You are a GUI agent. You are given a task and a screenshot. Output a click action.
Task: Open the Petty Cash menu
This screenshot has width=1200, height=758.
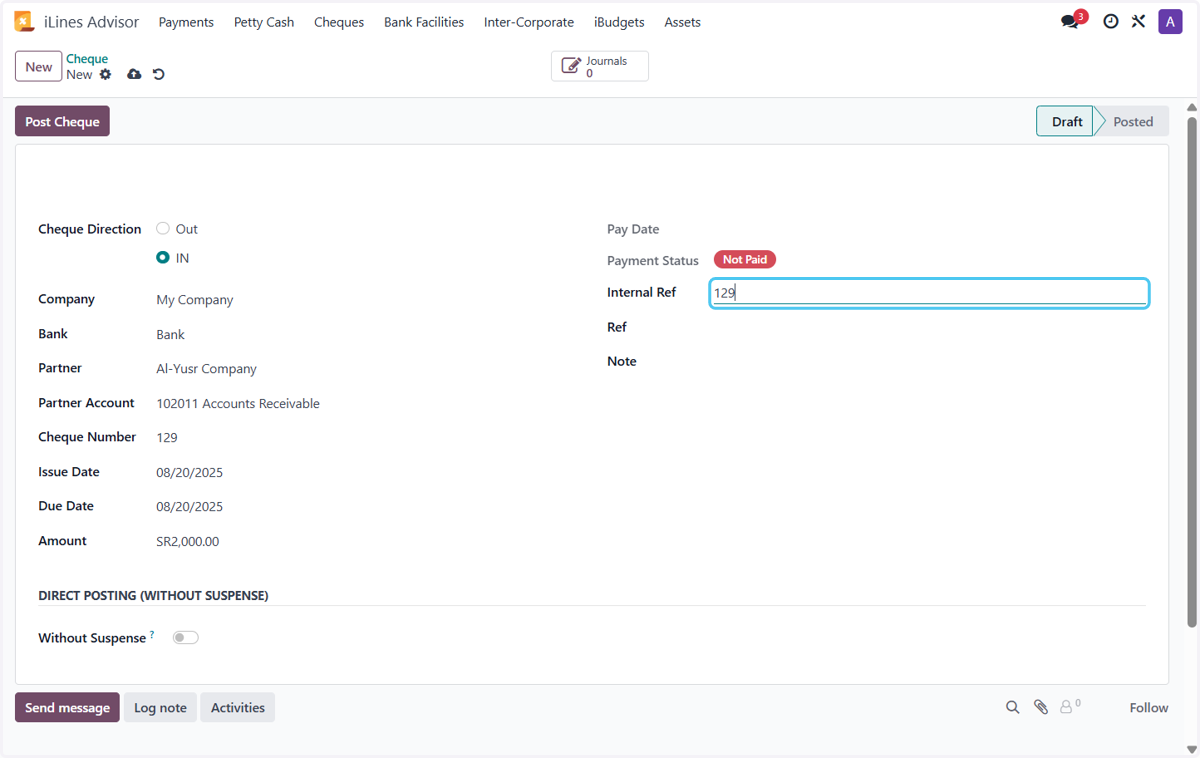264,22
